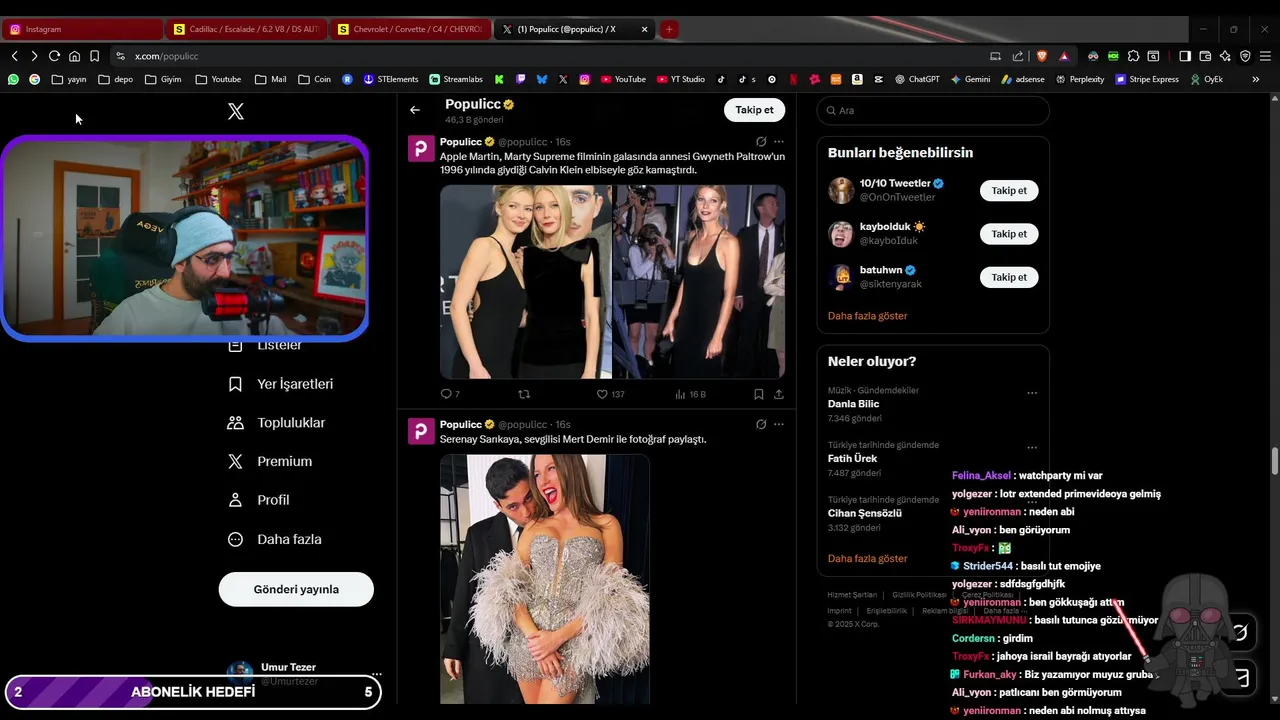The height and width of the screenshot is (720, 1280).
Task: Follow Populicc with Takip et button
Action: [x=754, y=110]
